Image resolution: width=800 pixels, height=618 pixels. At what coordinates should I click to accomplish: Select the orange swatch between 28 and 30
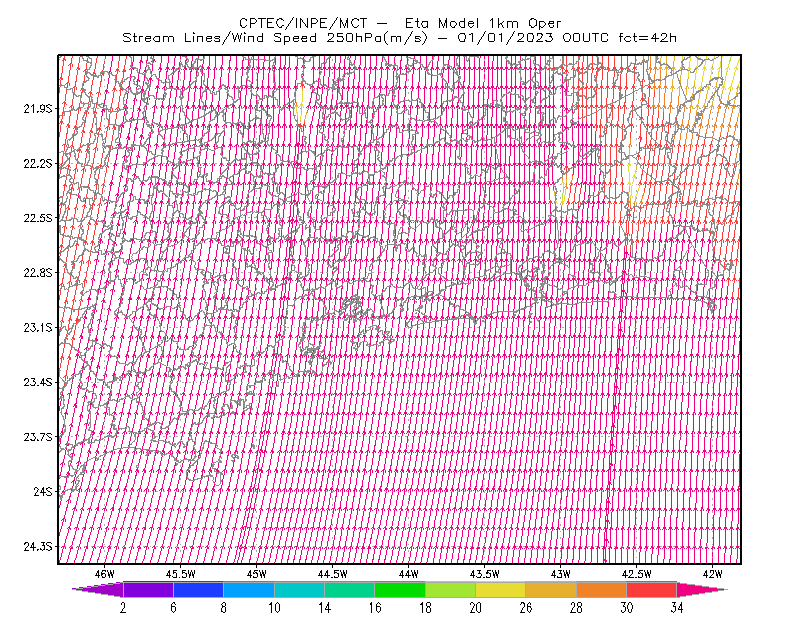click(x=602, y=589)
